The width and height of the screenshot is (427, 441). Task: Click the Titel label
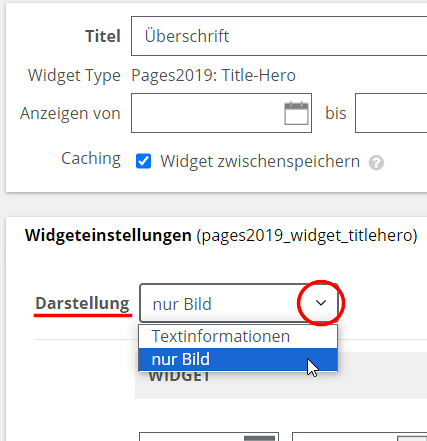(103, 36)
